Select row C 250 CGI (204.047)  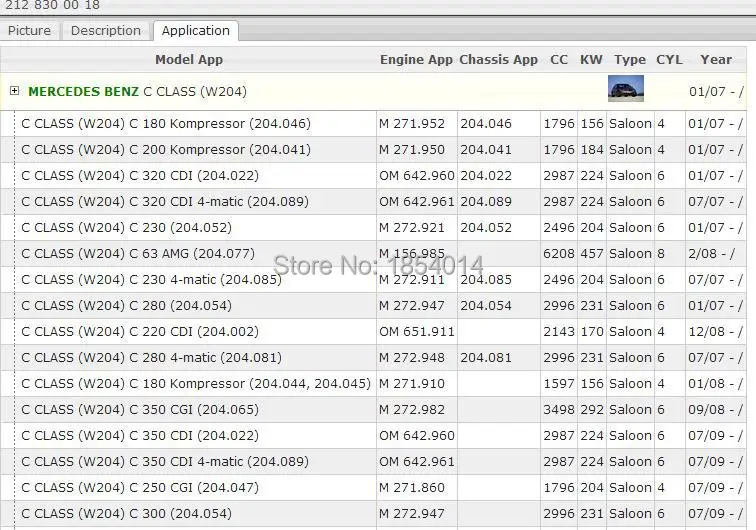click(x=374, y=489)
